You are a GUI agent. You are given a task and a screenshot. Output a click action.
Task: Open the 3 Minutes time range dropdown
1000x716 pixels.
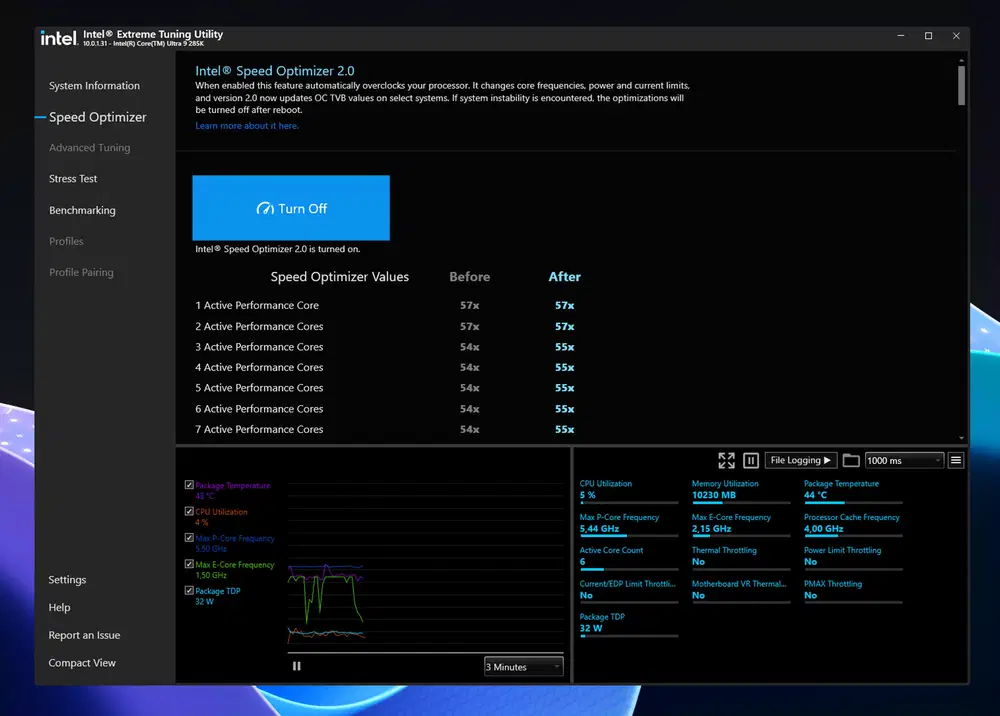pyautogui.click(x=523, y=667)
